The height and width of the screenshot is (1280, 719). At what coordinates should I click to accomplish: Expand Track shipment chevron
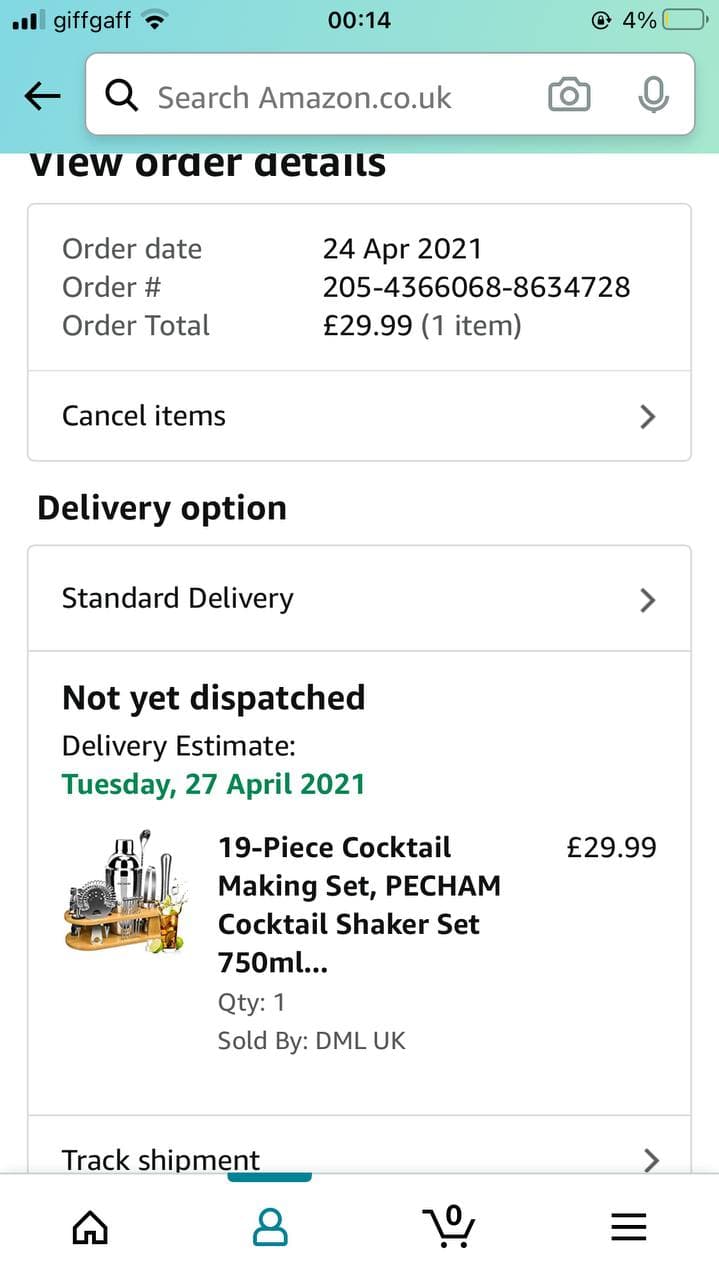(651, 1159)
